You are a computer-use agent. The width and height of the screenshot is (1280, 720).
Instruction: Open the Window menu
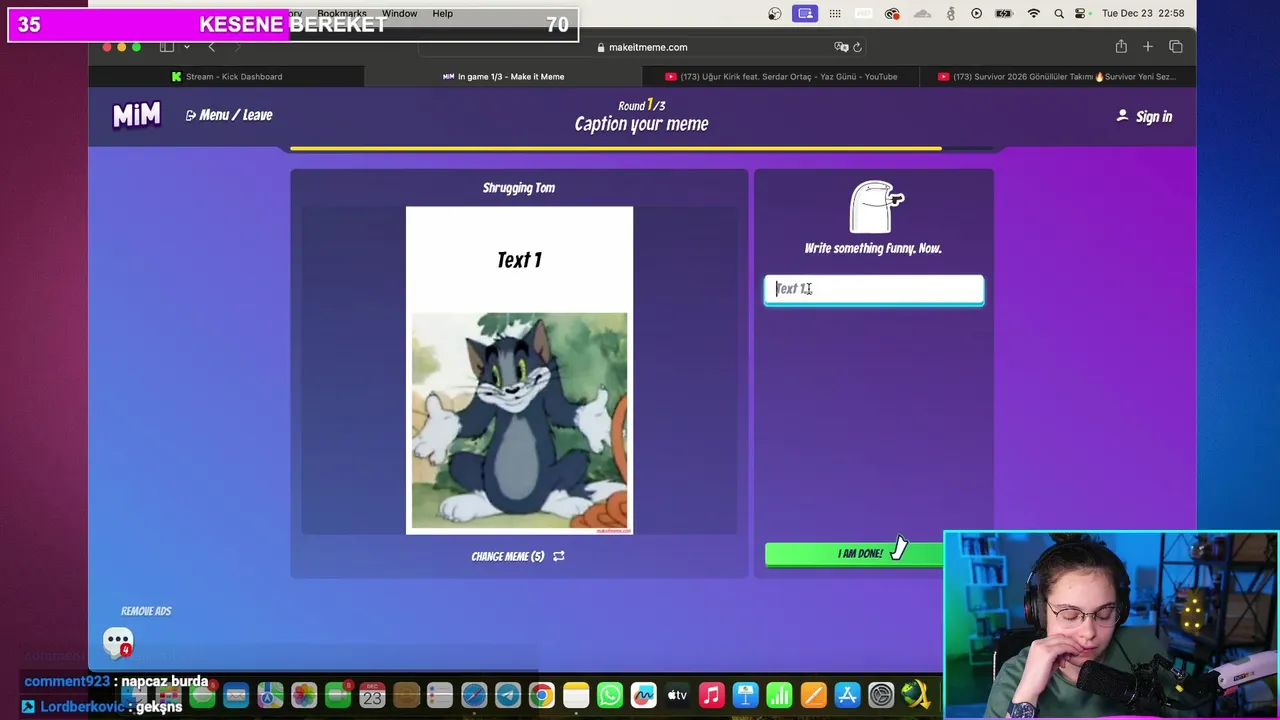click(x=399, y=14)
